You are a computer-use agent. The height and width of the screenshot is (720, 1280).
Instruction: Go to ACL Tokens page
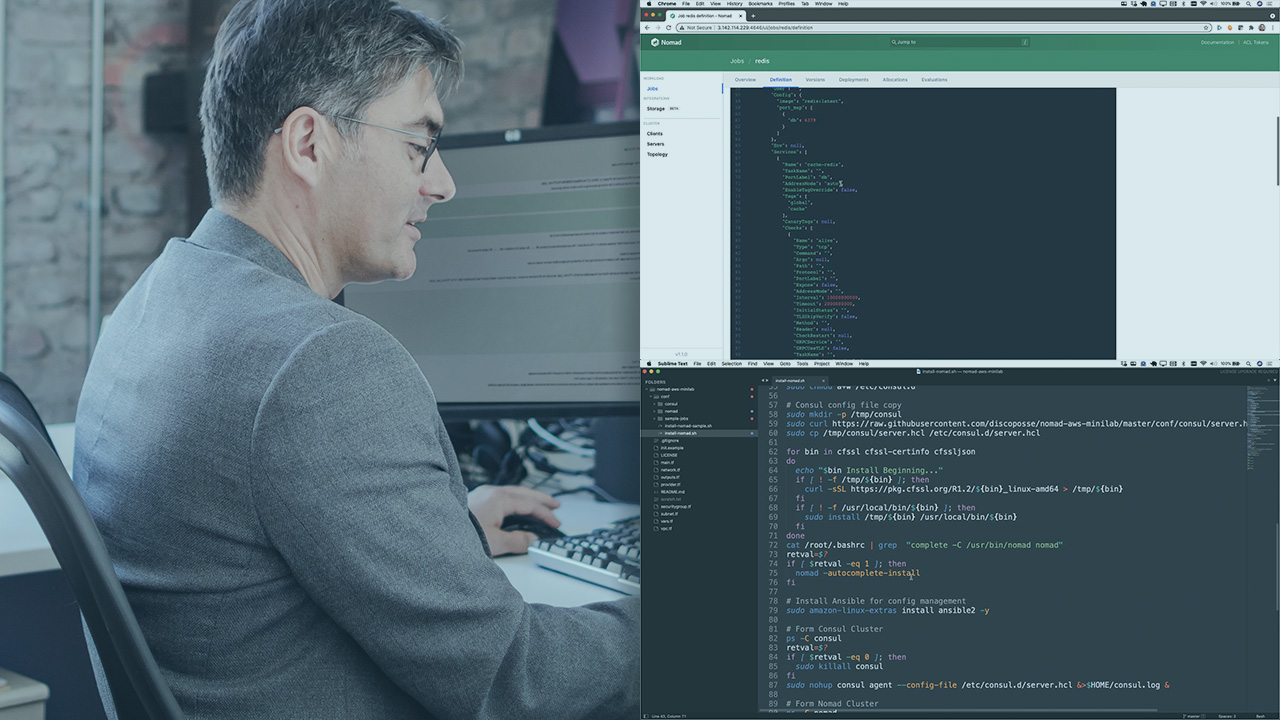1258,42
